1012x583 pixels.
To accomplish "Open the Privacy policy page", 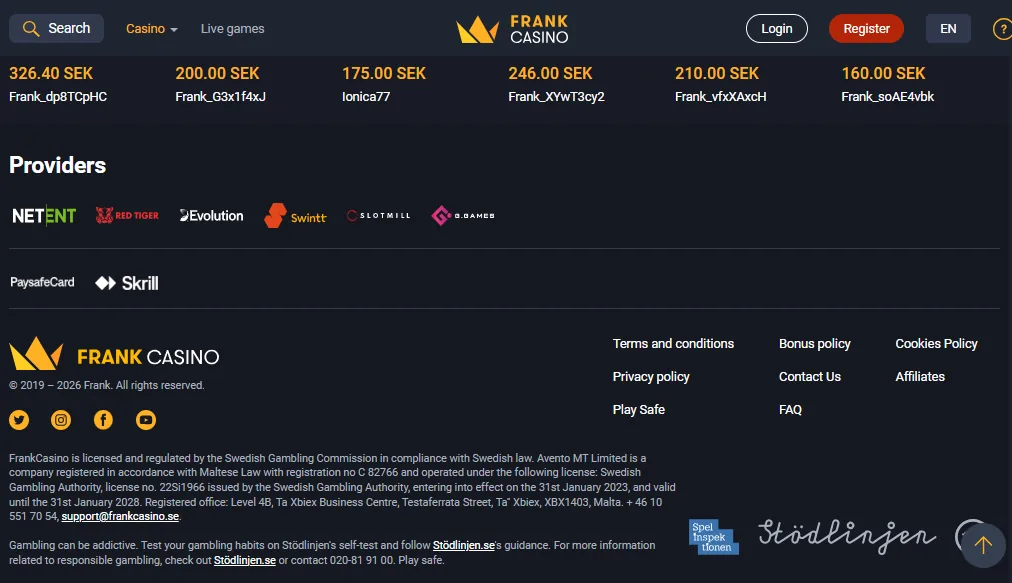I will coord(651,376).
